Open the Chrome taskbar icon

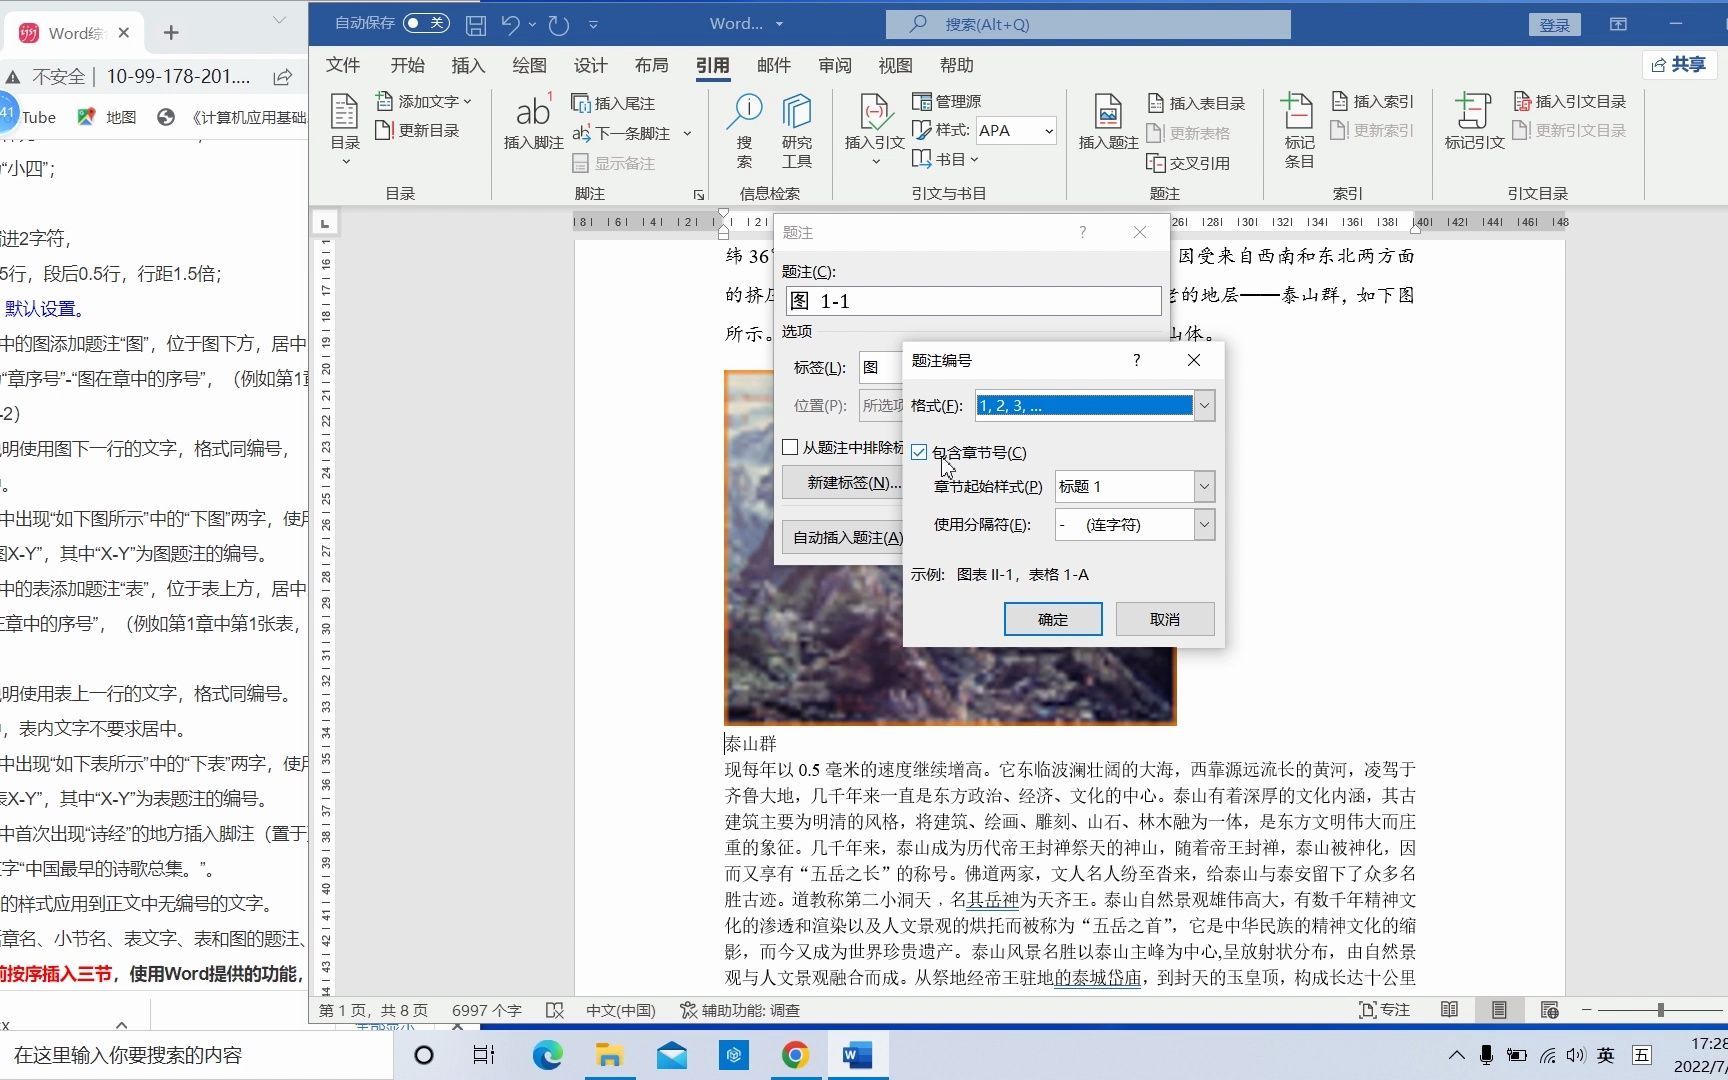pos(795,1055)
